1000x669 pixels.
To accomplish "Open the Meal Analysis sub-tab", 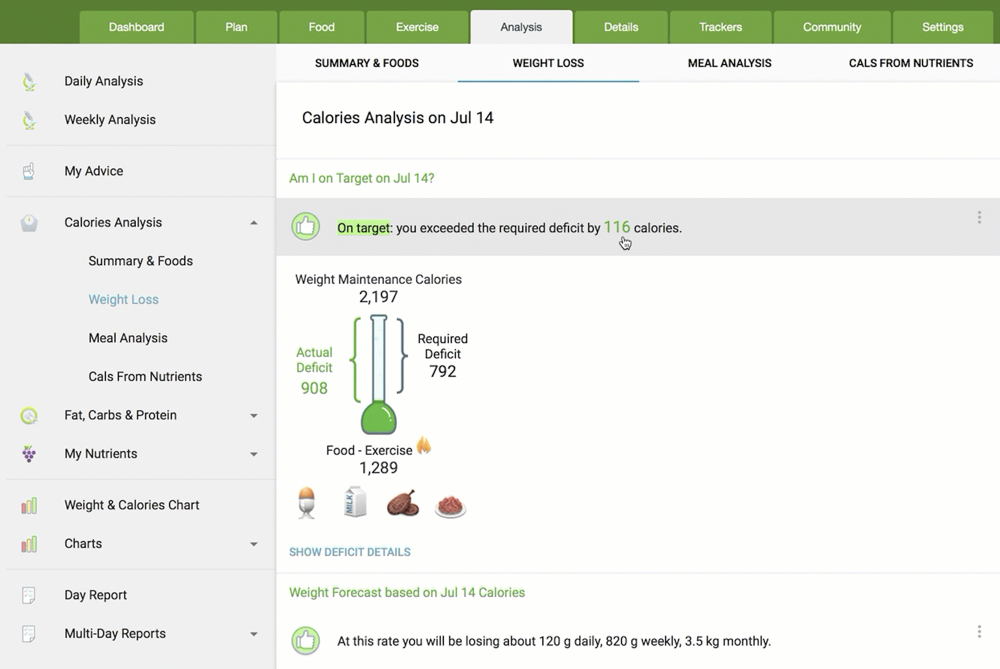I will 729,63.
